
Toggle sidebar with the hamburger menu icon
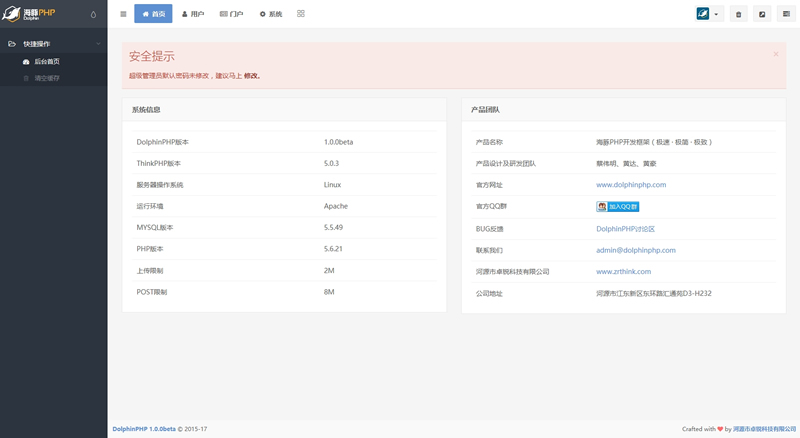pos(123,14)
